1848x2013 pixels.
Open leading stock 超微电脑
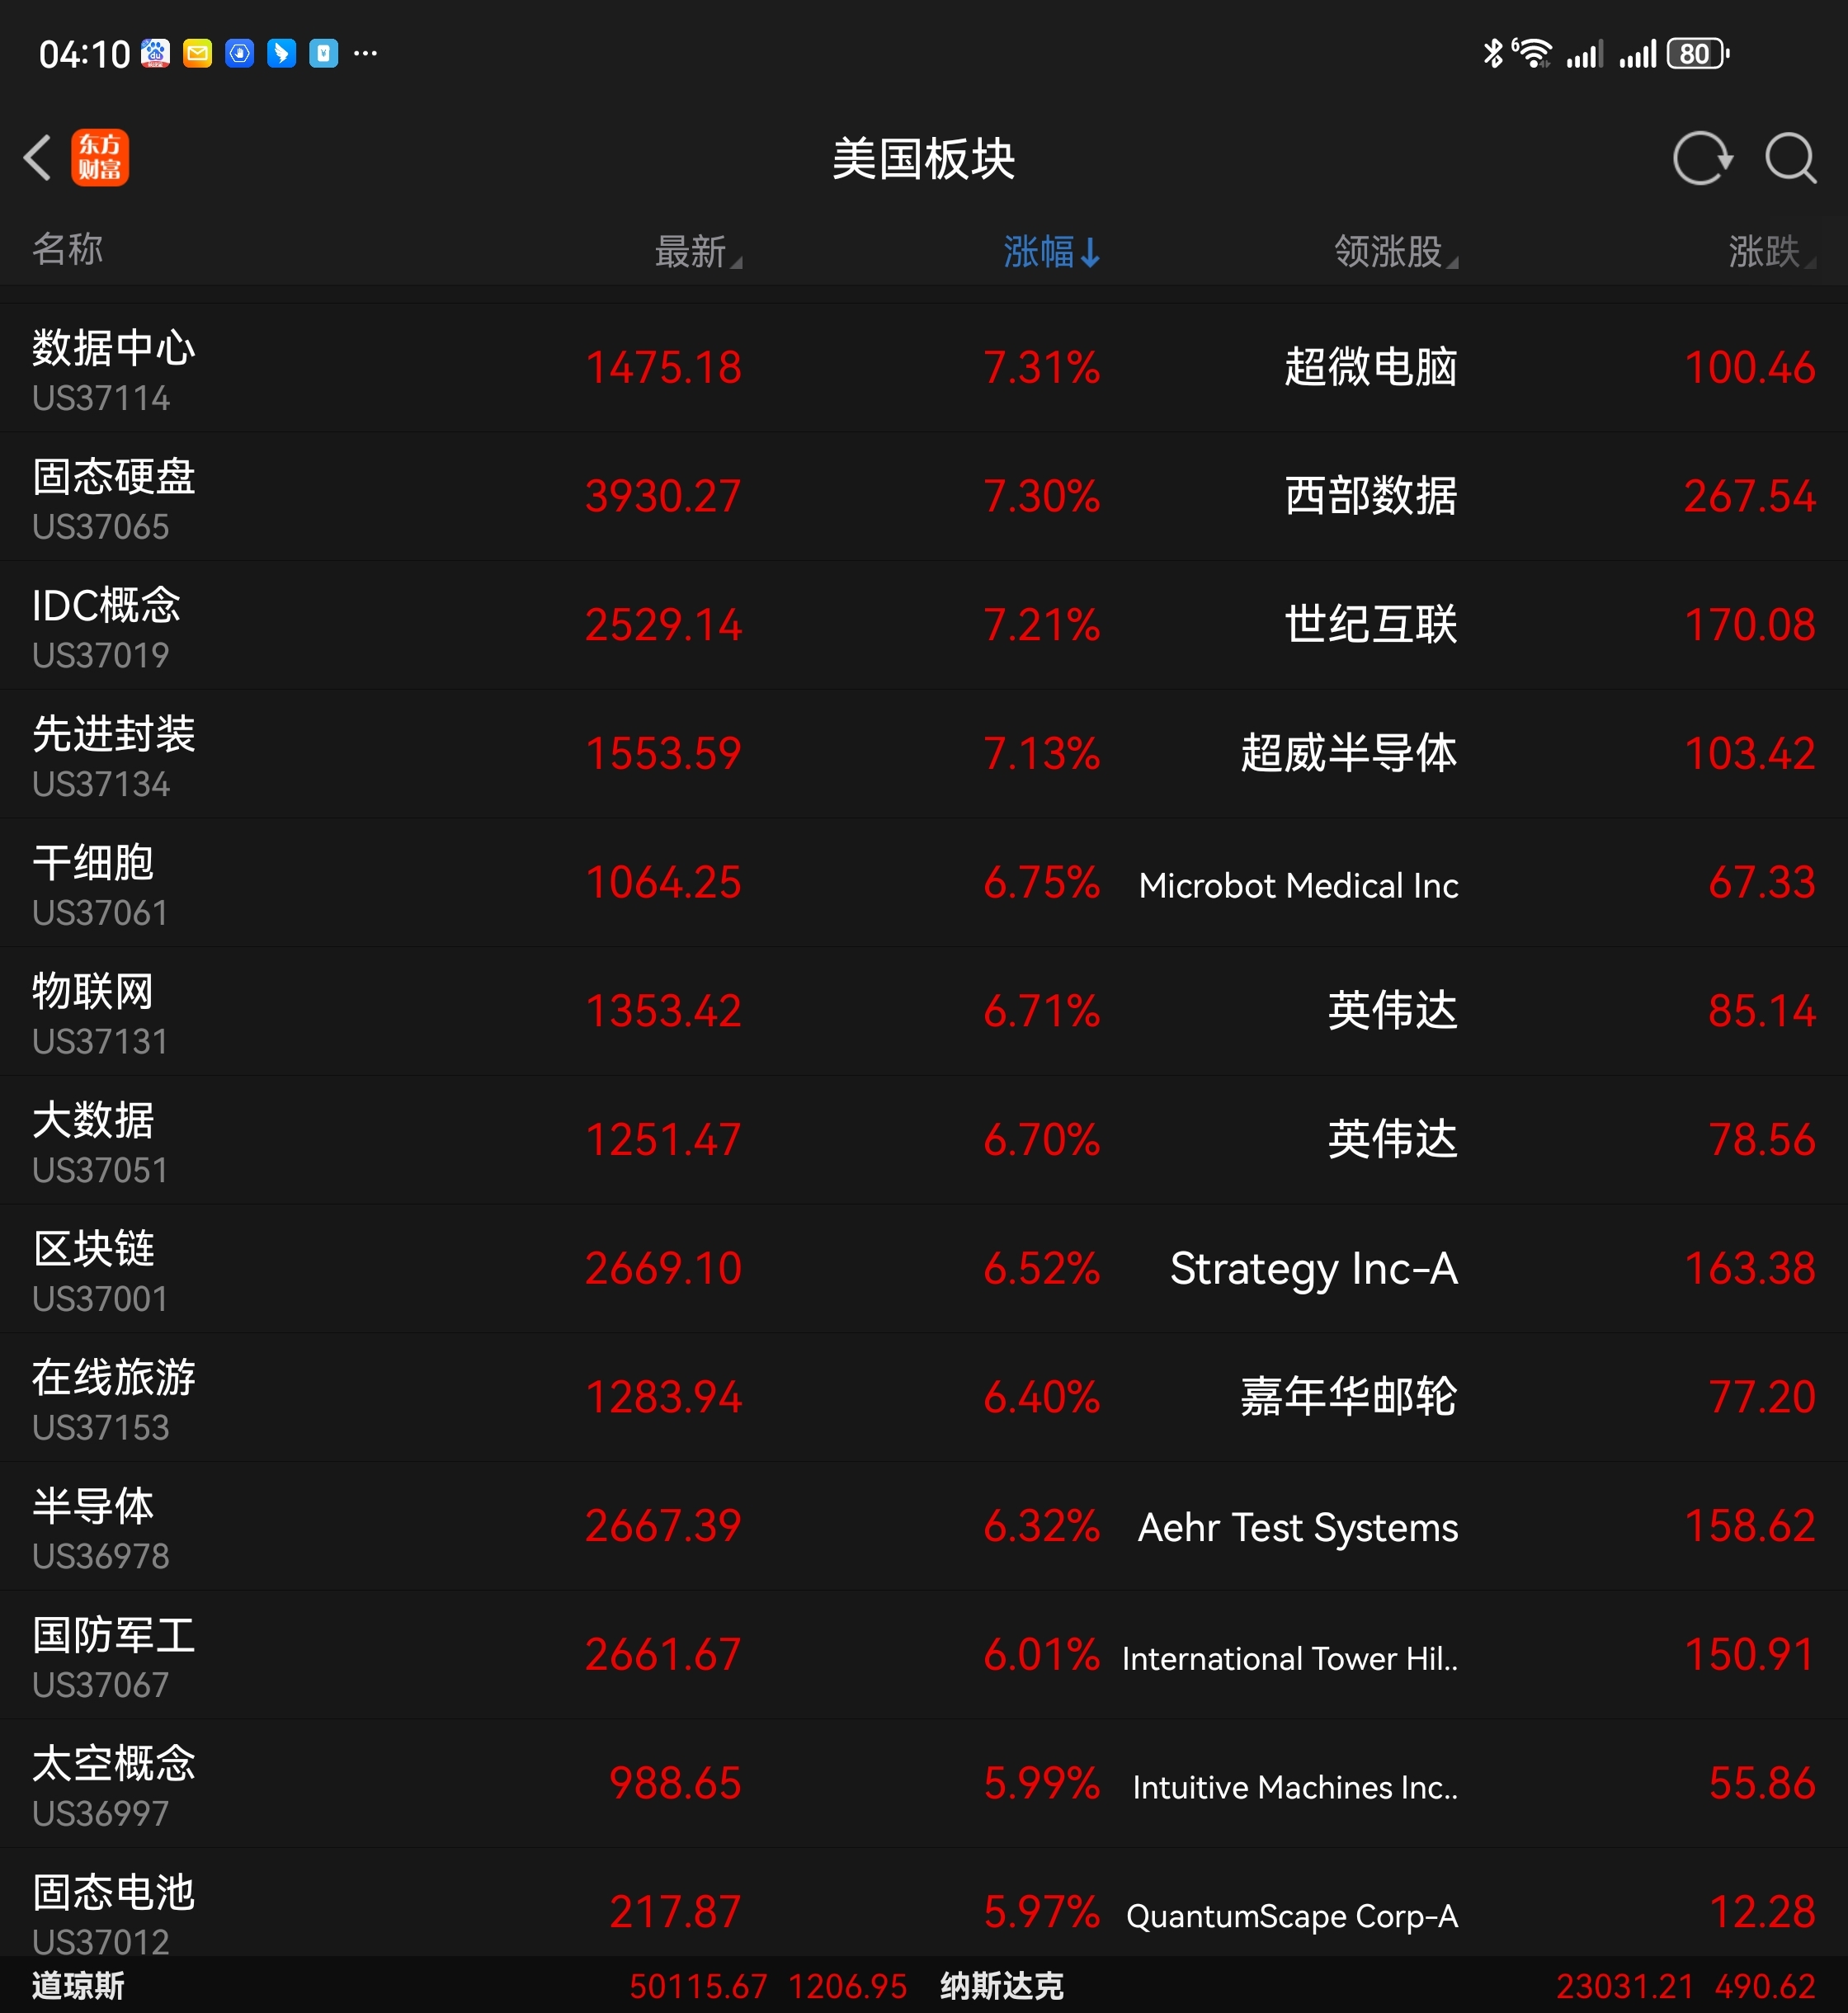pyautogui.click(x=1370, y=368)
